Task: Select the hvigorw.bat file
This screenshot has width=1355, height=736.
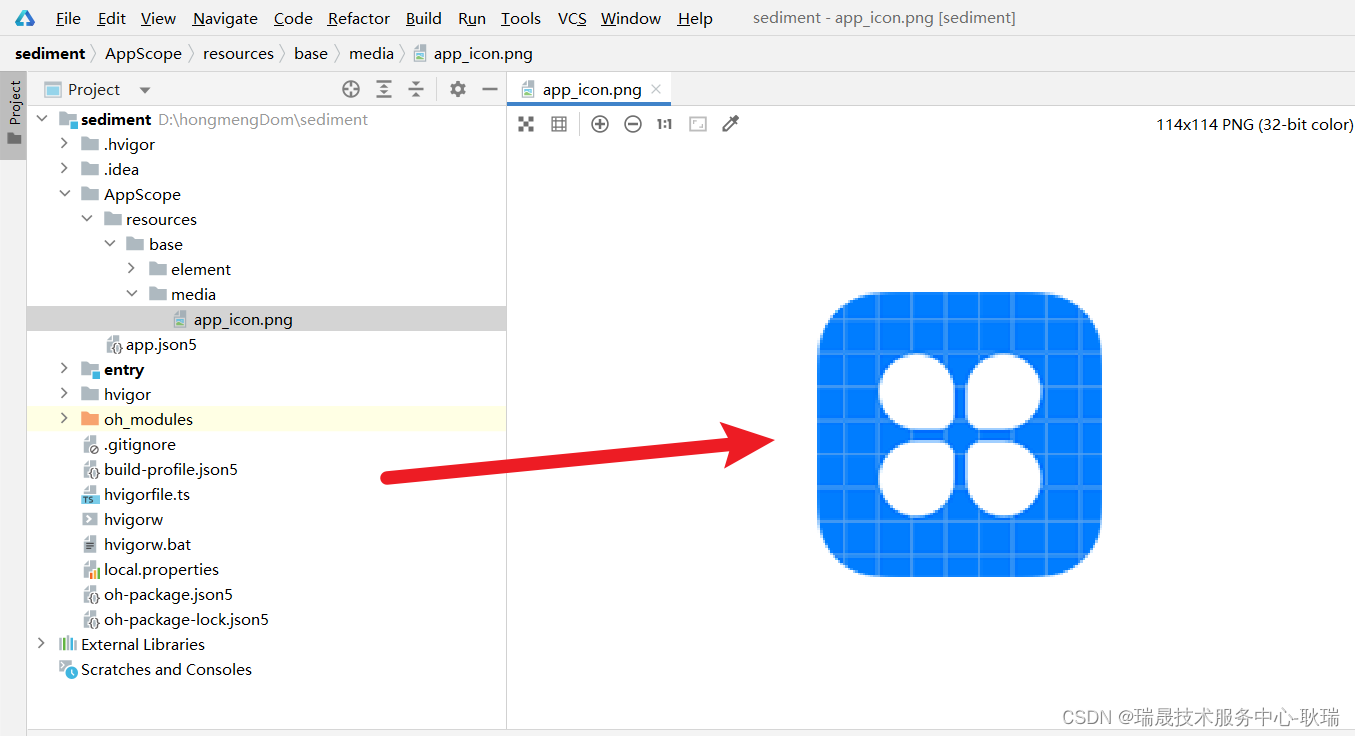Action: (147, 545)
